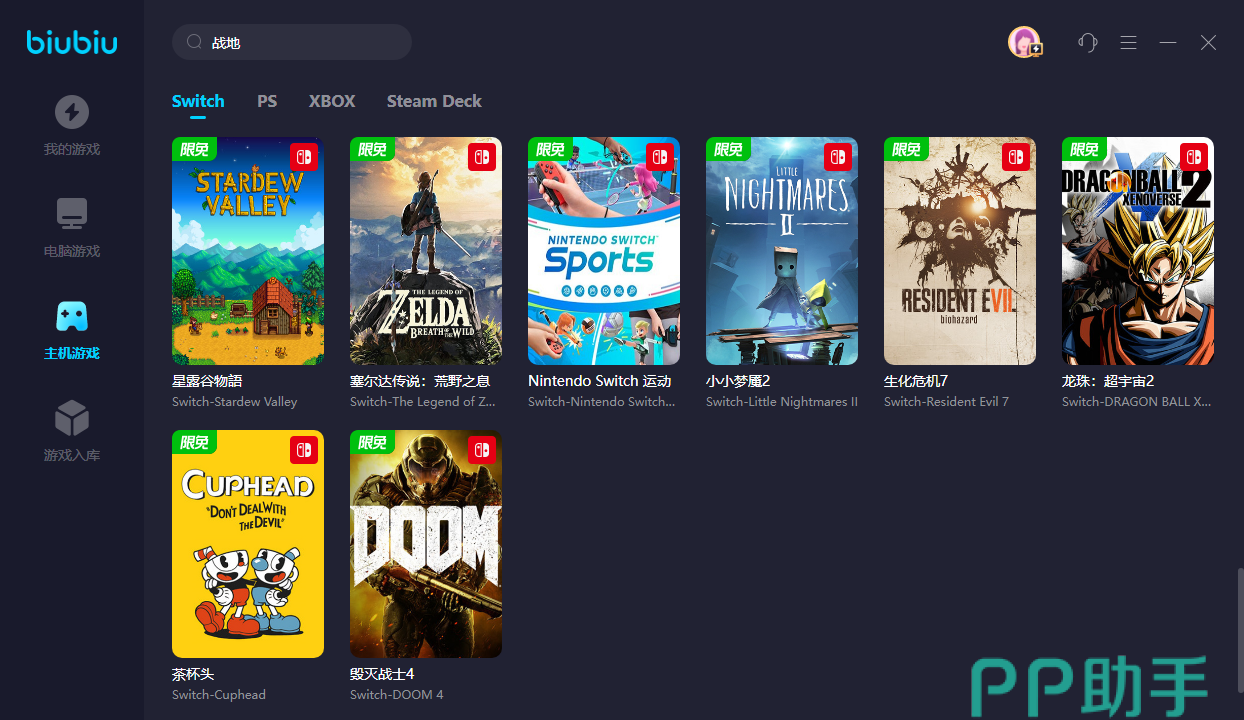The image size is (1244, 720).
Task: Click the 星露谷物語 title
Action: pyautogui.click(x=207, y=381)
